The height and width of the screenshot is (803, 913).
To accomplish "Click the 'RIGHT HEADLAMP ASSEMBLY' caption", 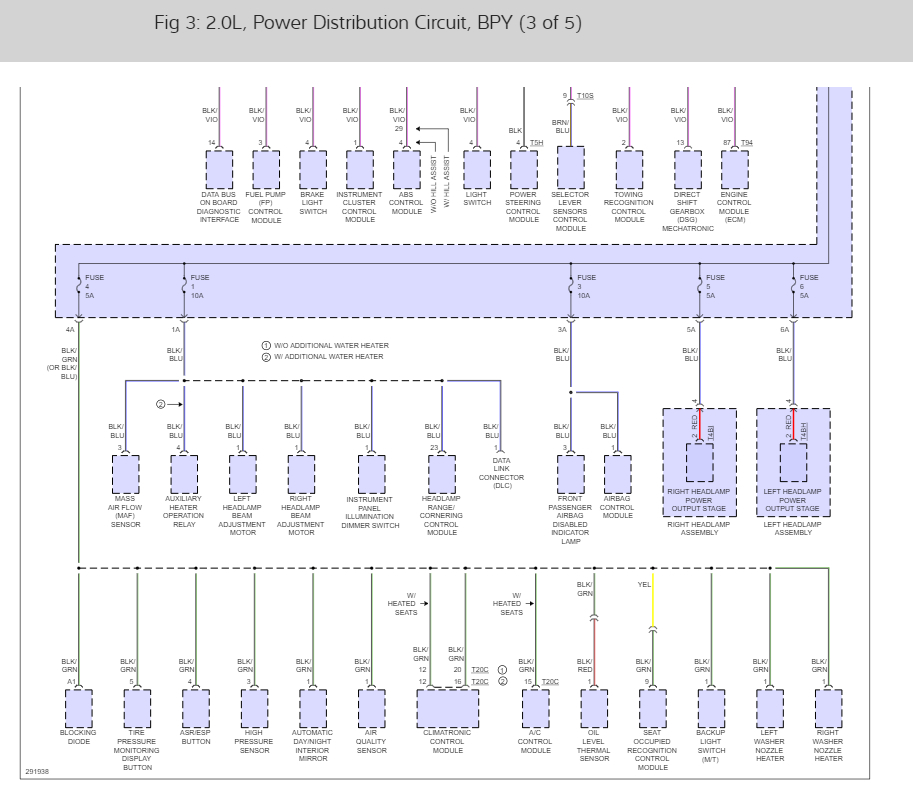I will point(699,529).
